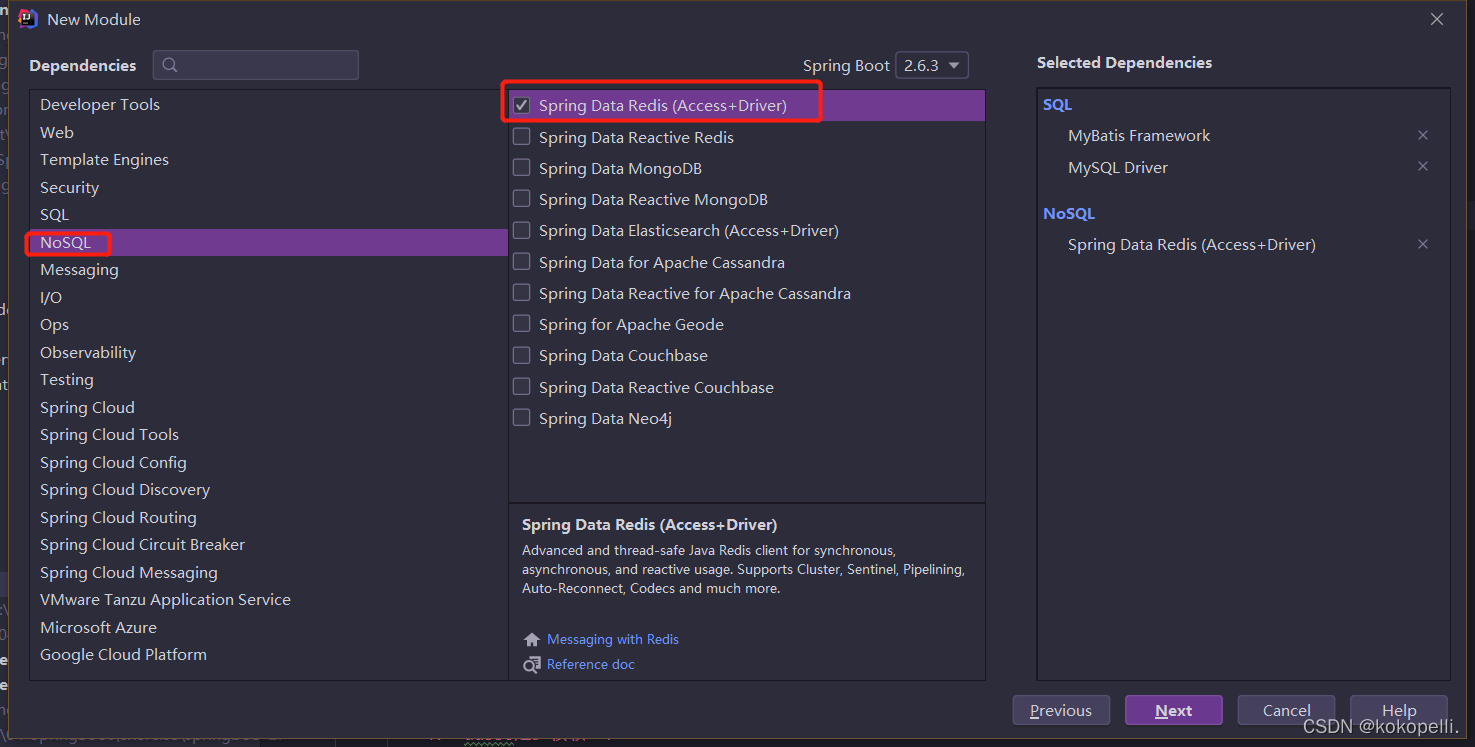The height and width of the screenshot is (747, 1475).
Task: Click the home icon beside Messaging with Redis
Action: pyautogui.click(x=532, y=639)
